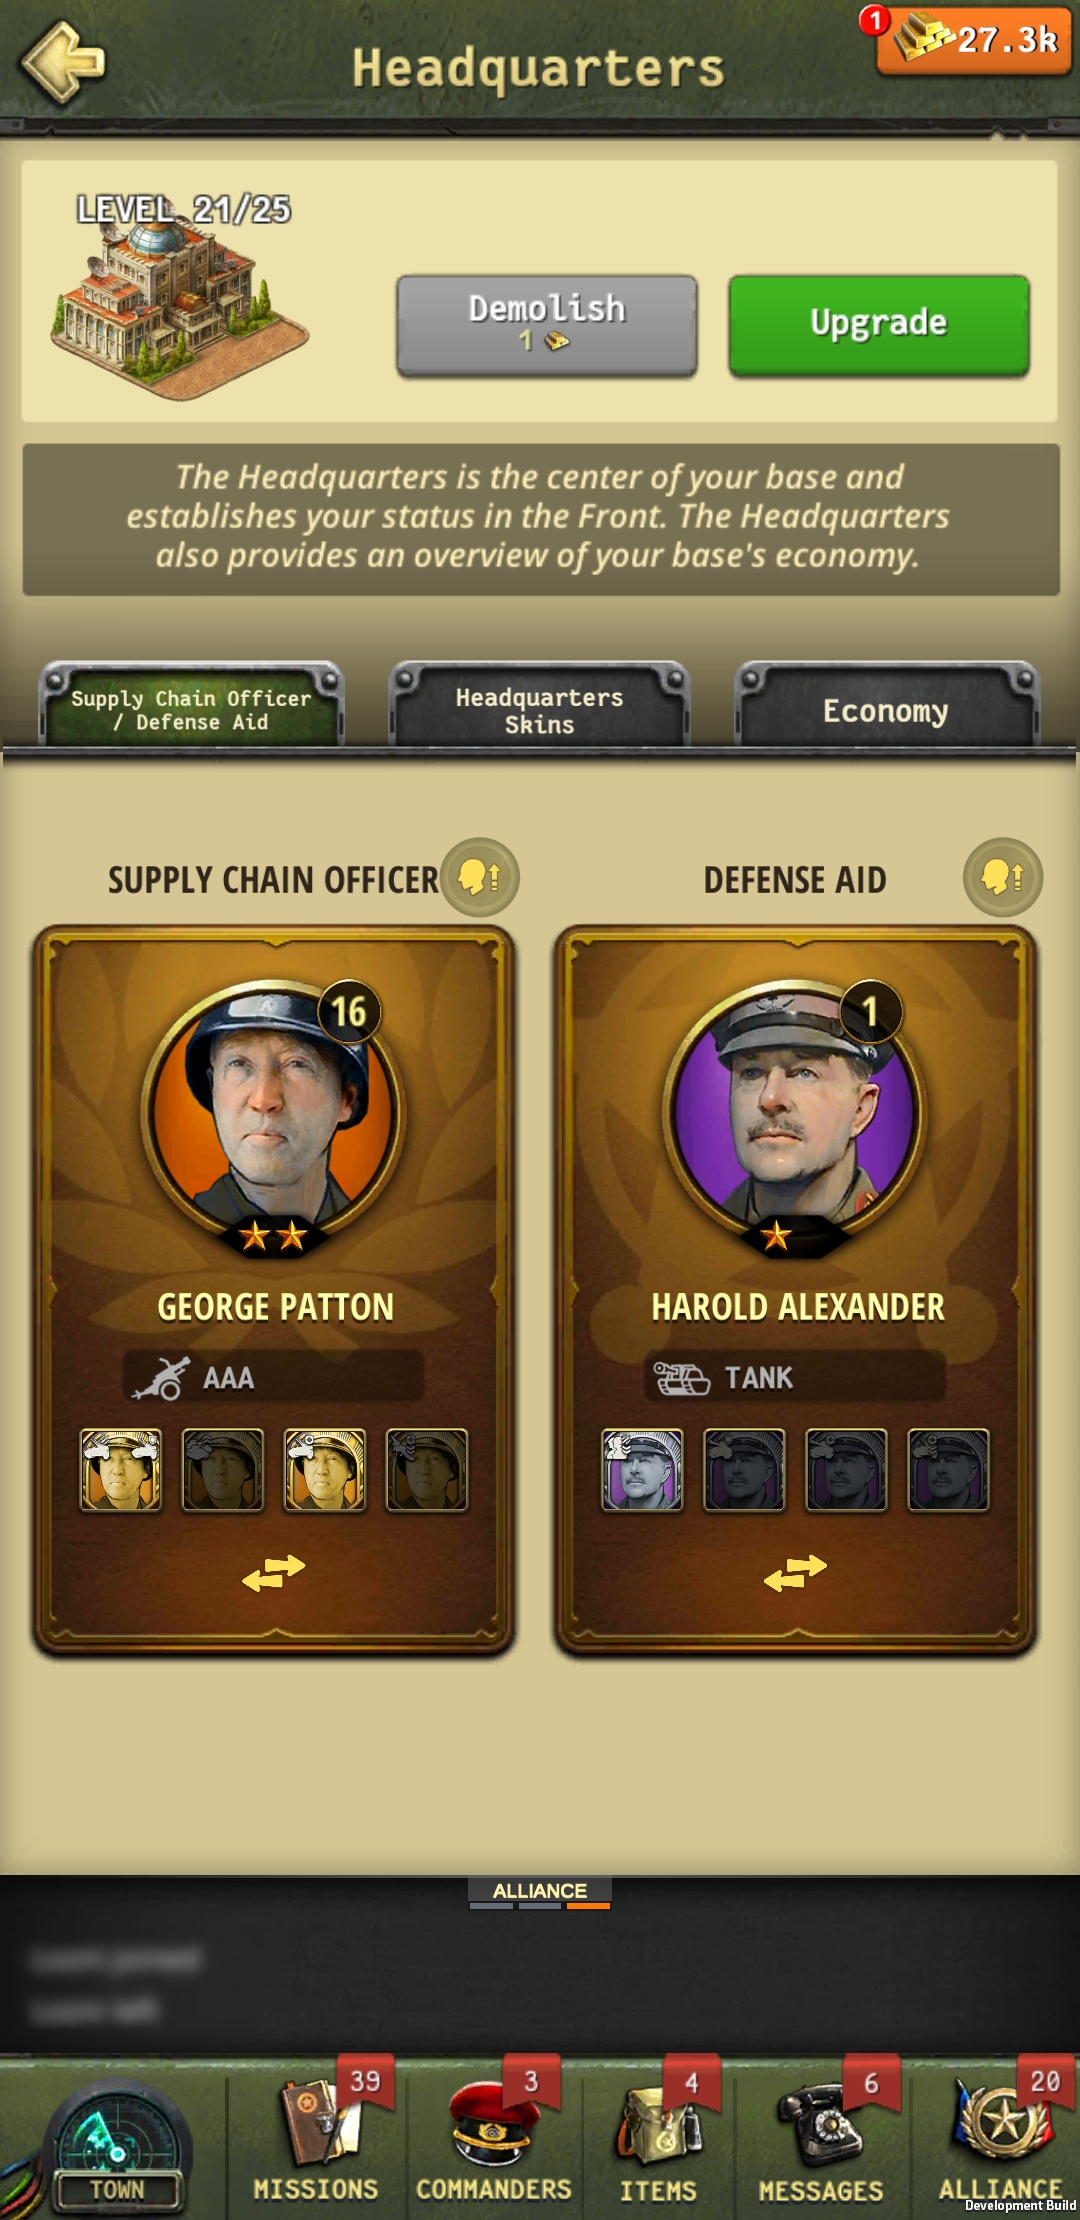Click the green Upgrade button
This screenshot has height=2220, width=1080.
click(879, 326)
